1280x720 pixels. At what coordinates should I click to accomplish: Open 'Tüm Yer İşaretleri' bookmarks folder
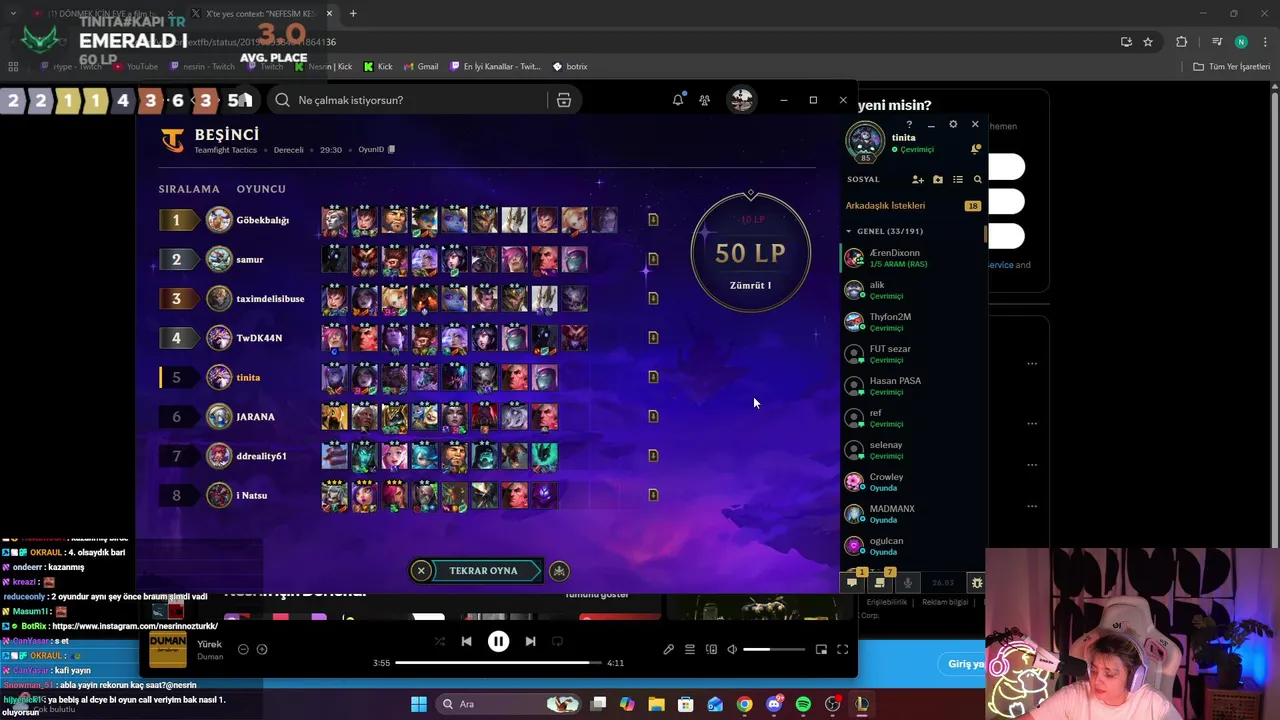[1231, 67]
